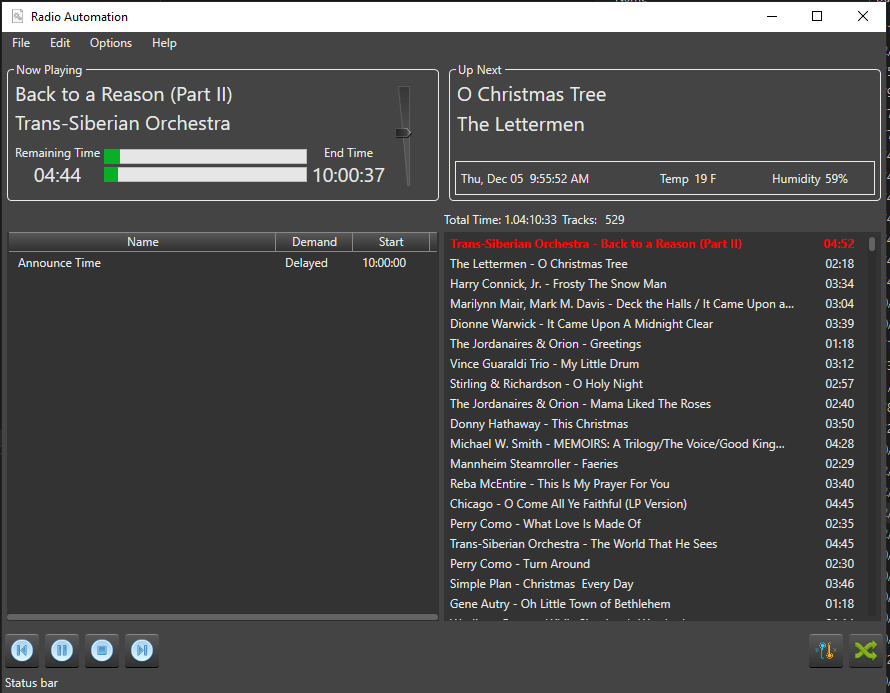Select Chicago - O Come All Ye Faithful

[653, 504]
